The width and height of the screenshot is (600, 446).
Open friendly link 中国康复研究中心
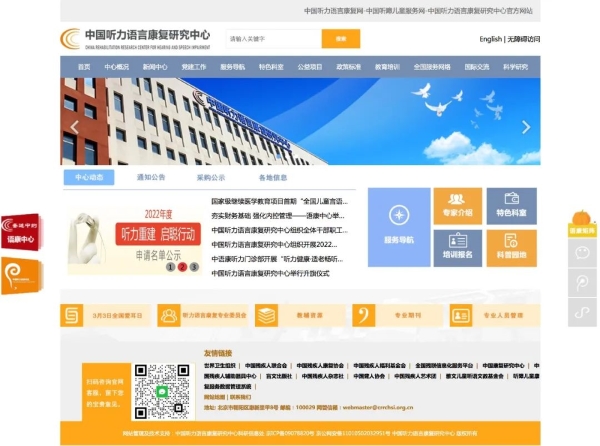(x=503, y=366)
